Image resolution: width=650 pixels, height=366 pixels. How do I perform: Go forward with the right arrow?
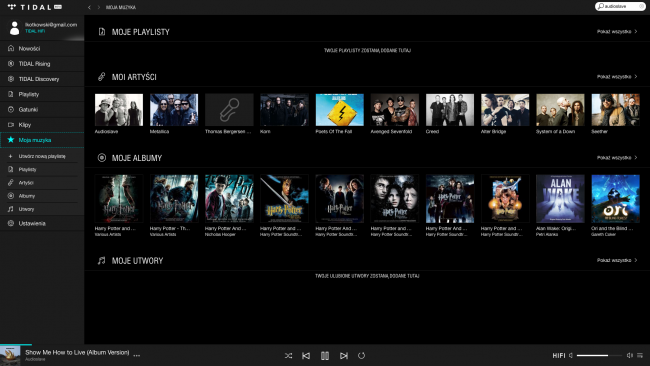99,7
